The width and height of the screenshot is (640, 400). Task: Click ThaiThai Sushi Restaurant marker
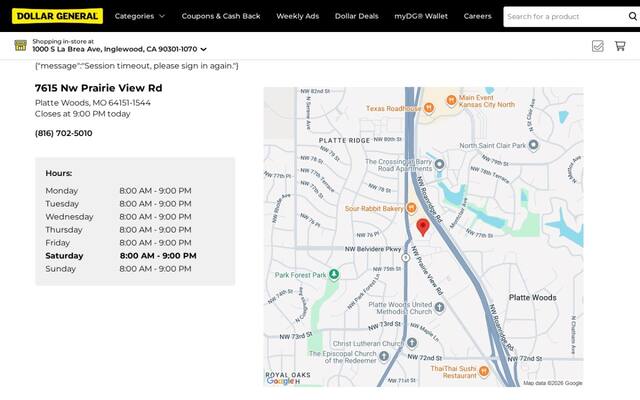point(484,371)
